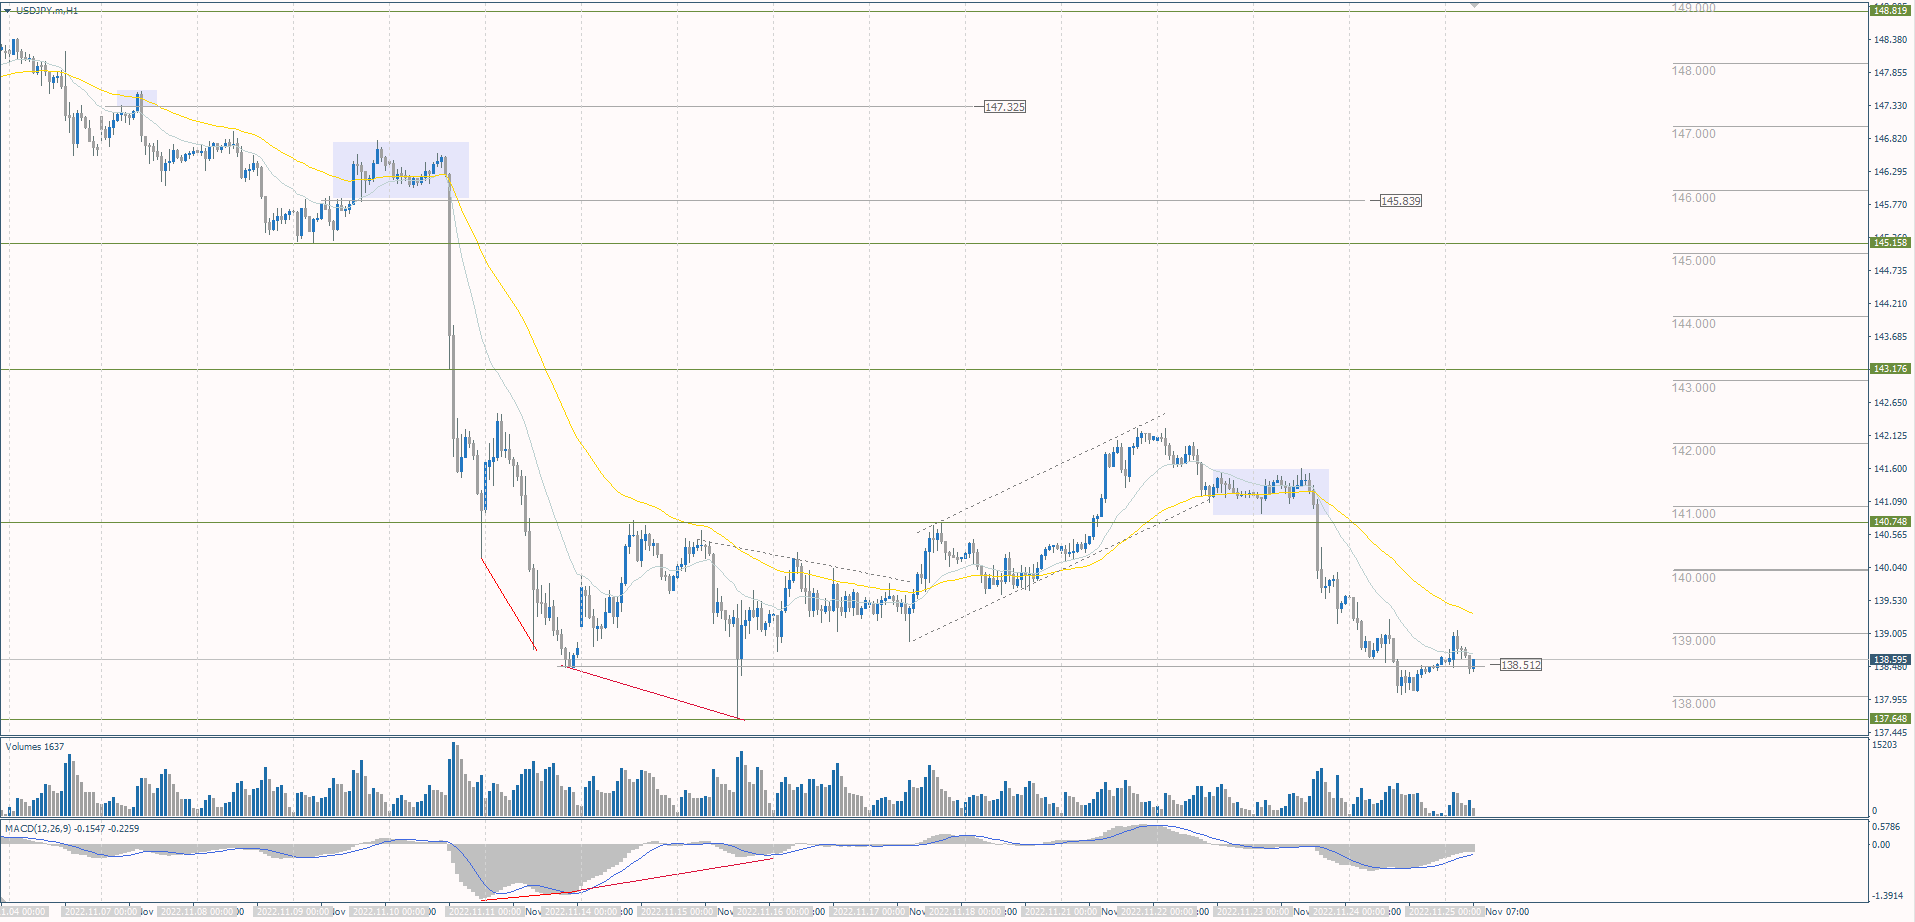Click the gray 142.000 level label
The height and width of the screenshot is (922, 1915).
pyautogui.click(x=1694, y=451)
